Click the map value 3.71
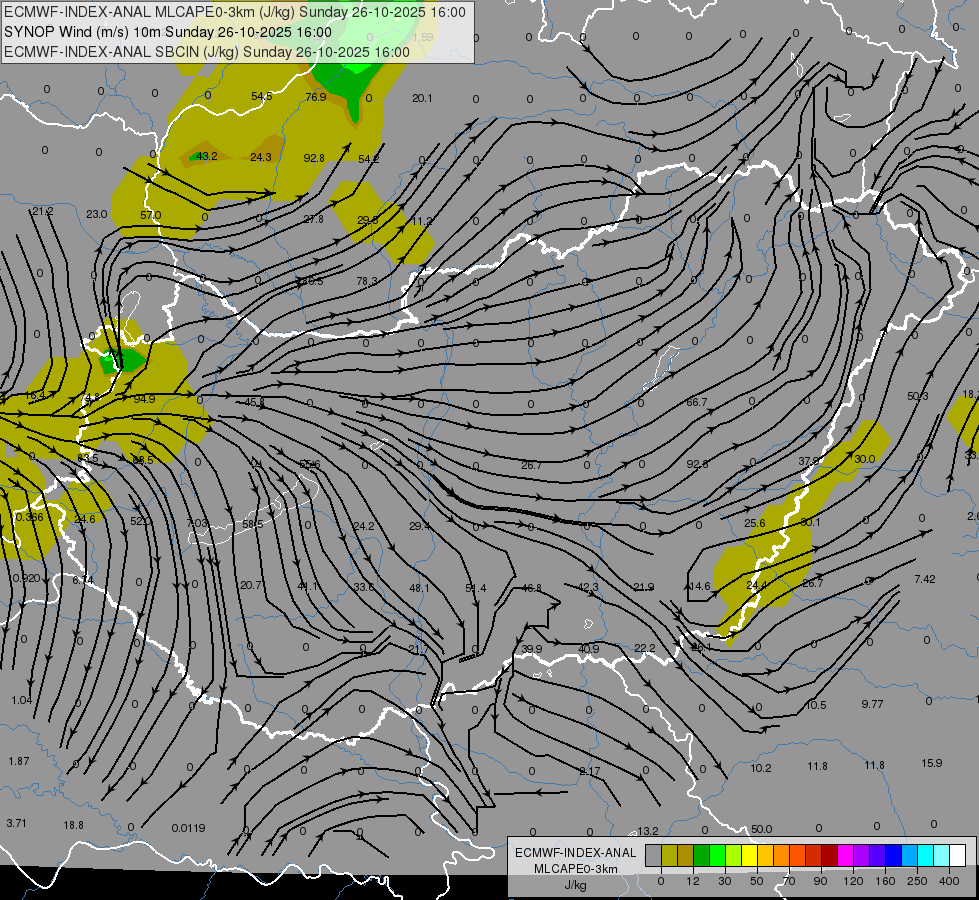Image resolution: width=979 pixels, height=900 pixels. point(16,823)
